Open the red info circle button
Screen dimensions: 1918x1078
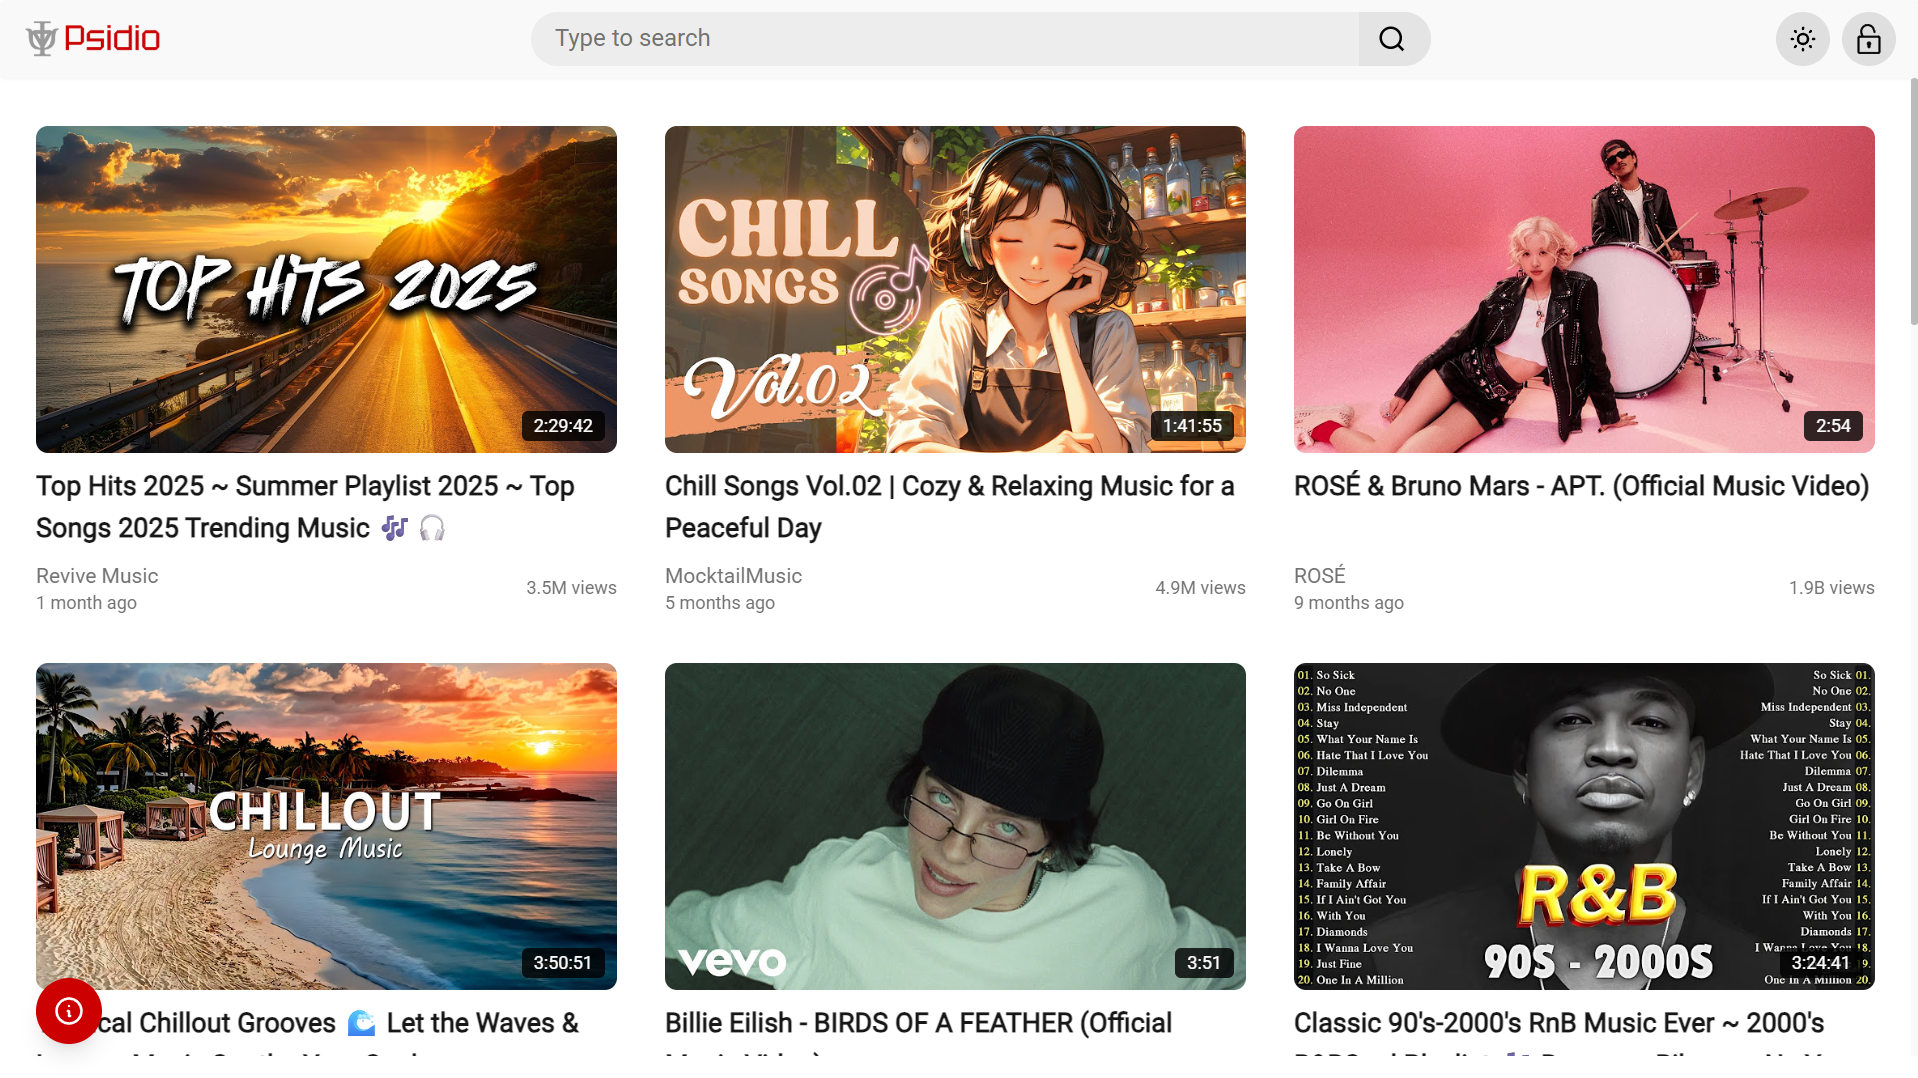(69, 1011)
